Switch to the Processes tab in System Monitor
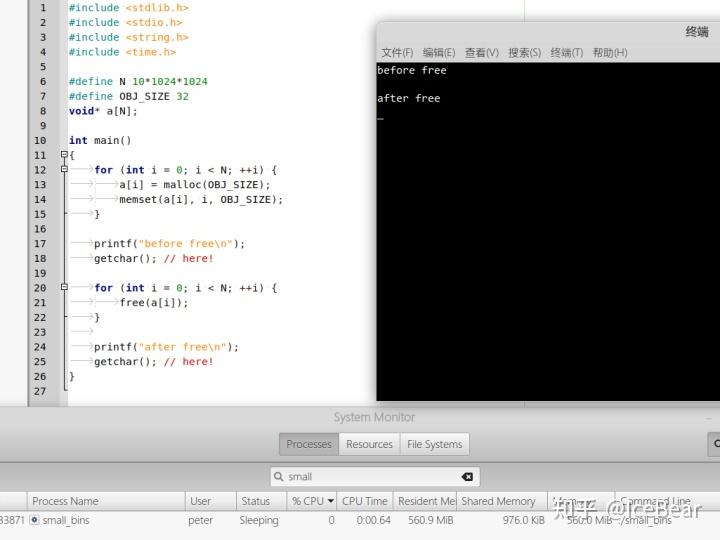 (309, 444)
